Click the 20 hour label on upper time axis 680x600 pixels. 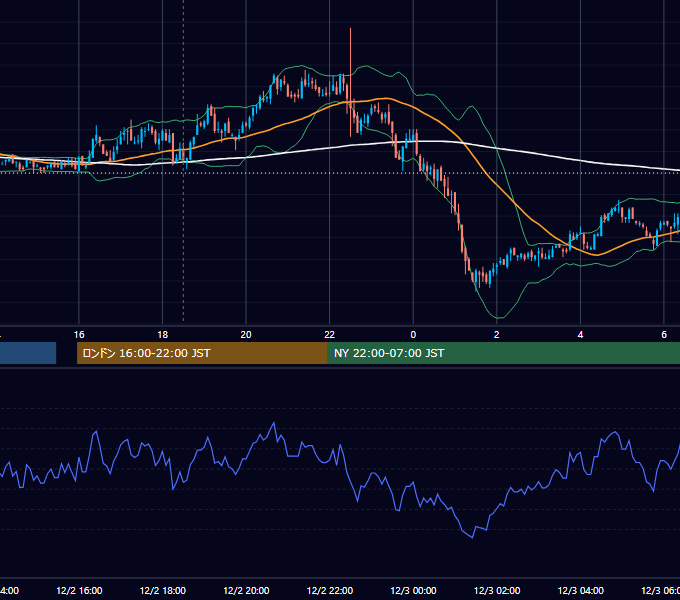[246, 335]
